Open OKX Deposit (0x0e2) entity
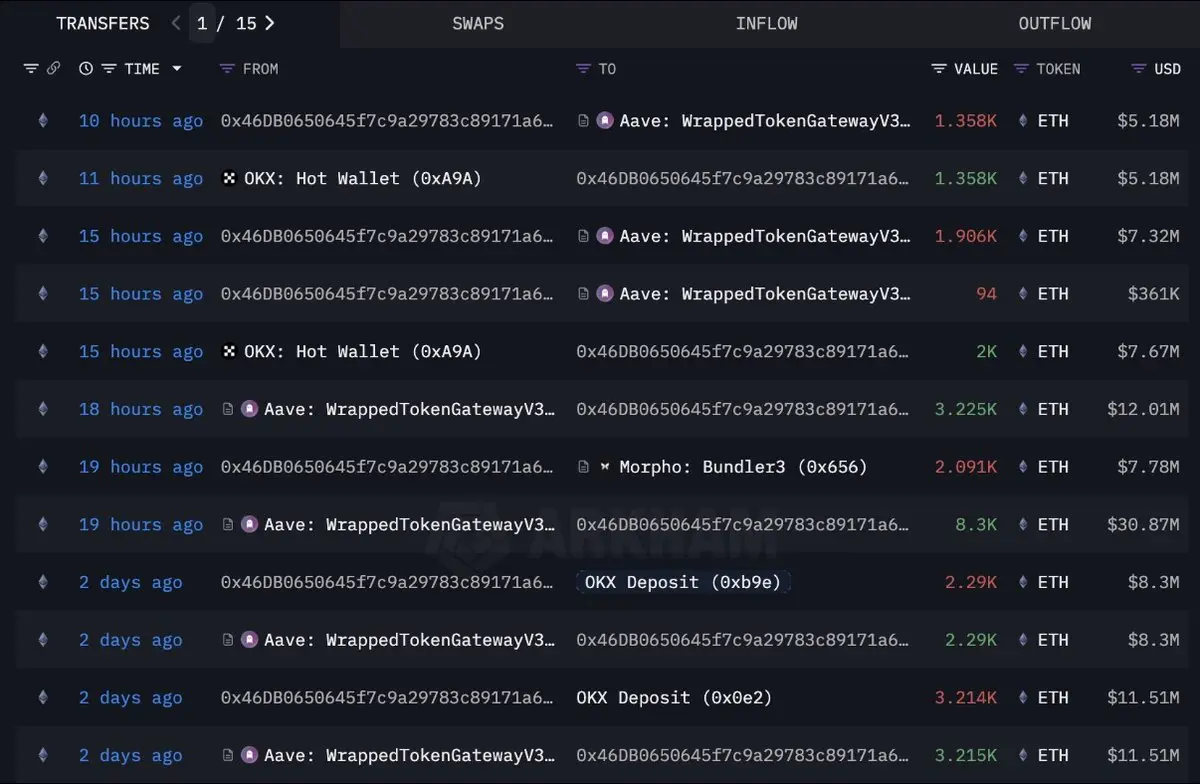Image resolution: width=1200 pixels, height=784 pixels. tap(675, 697)
